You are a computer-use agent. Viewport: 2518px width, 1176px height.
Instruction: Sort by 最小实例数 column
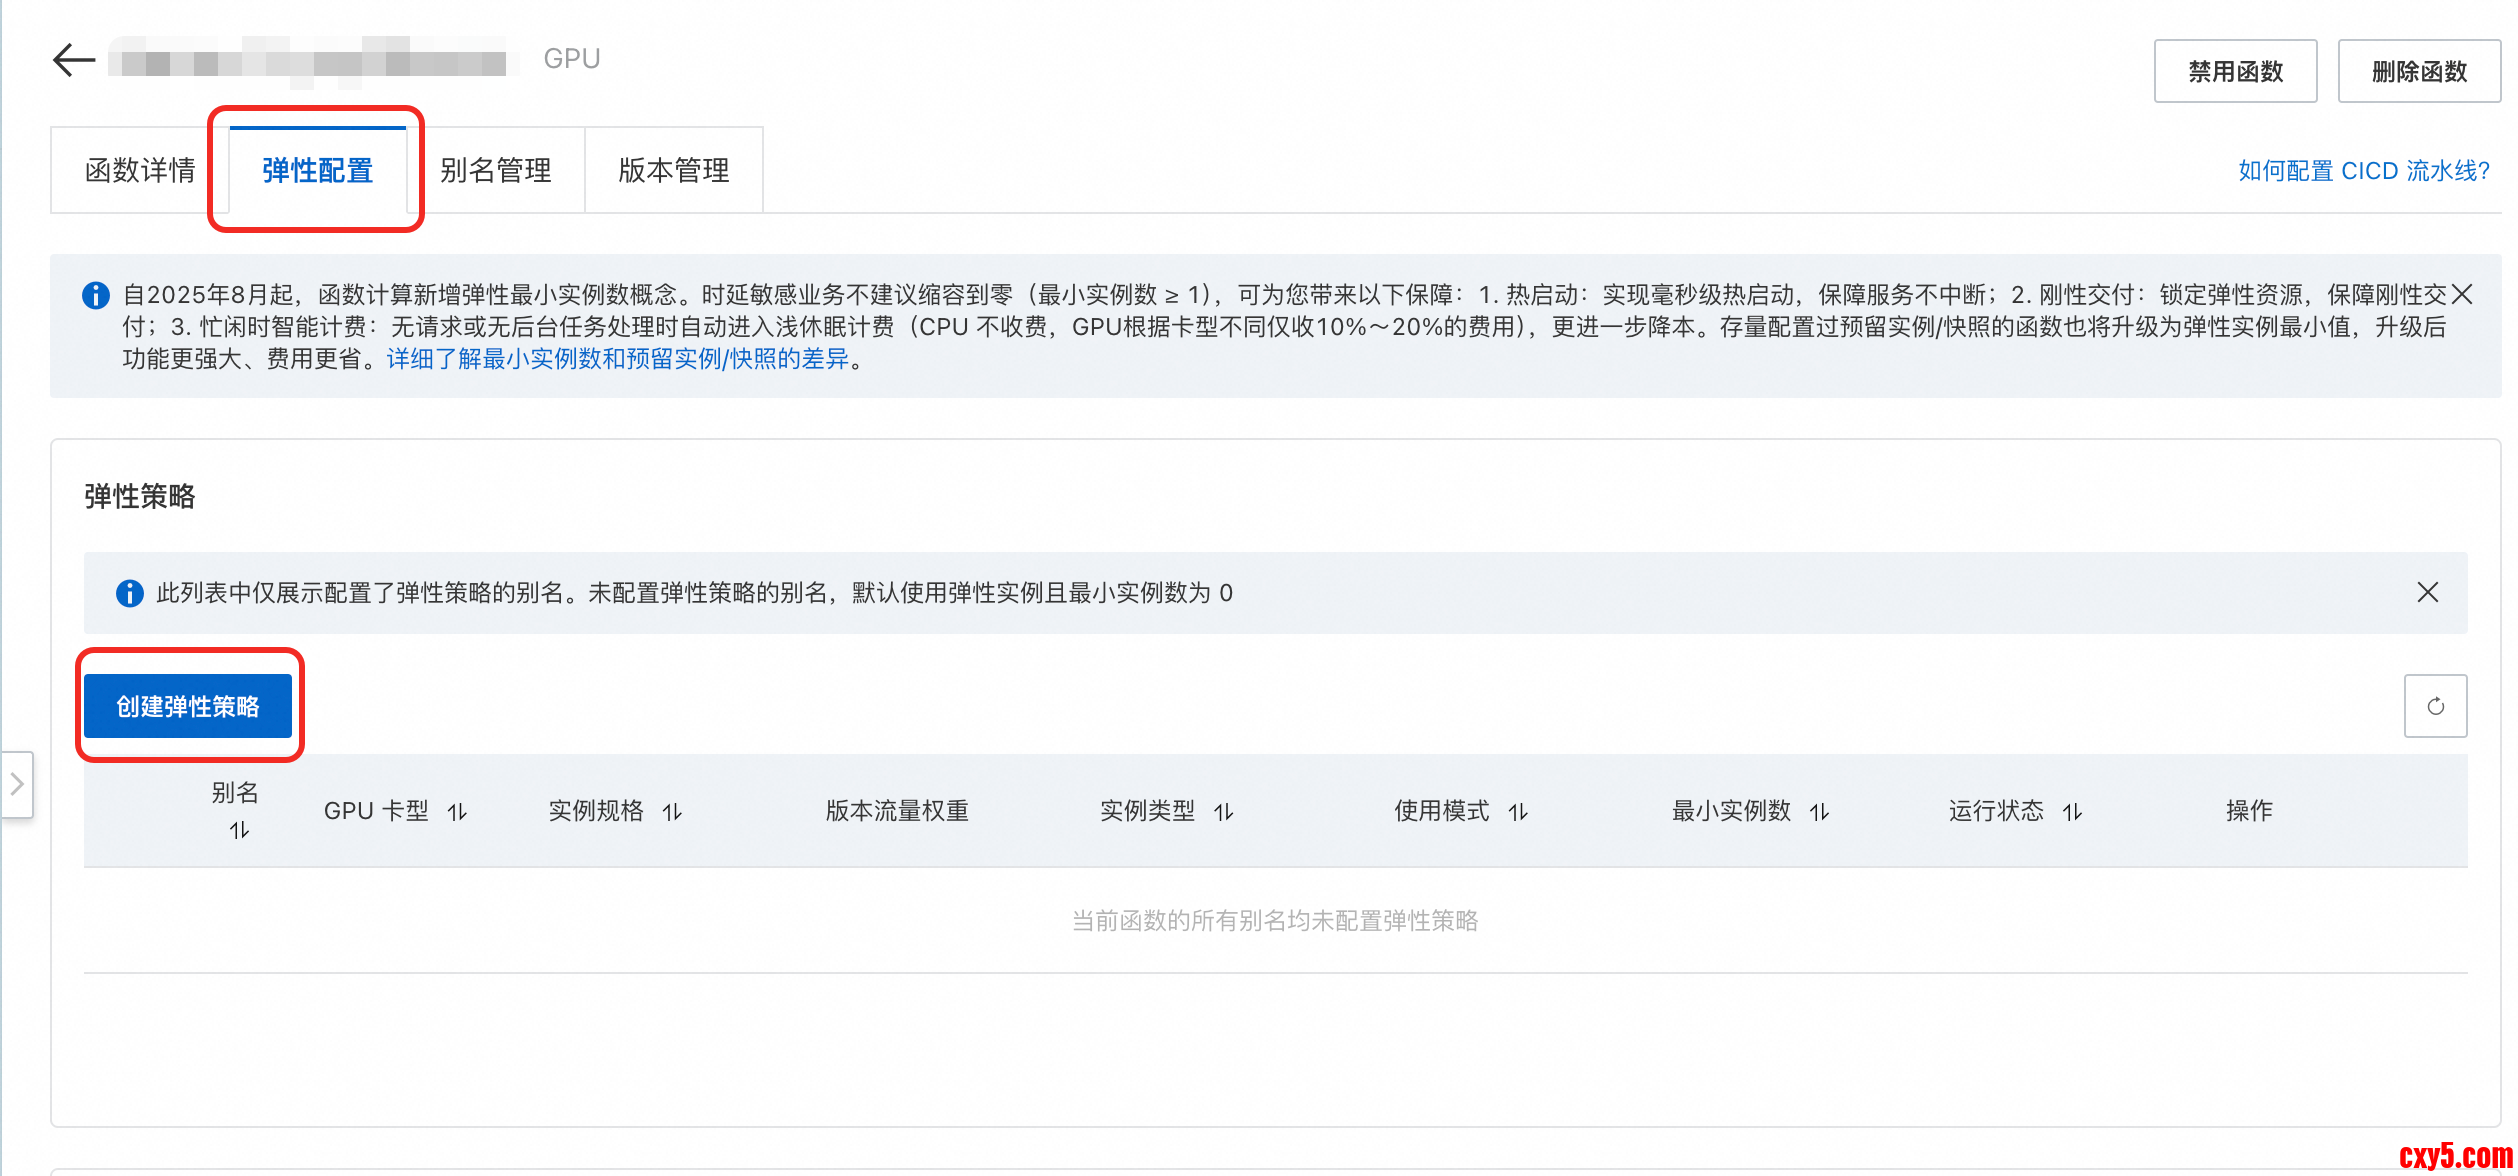1819,812
